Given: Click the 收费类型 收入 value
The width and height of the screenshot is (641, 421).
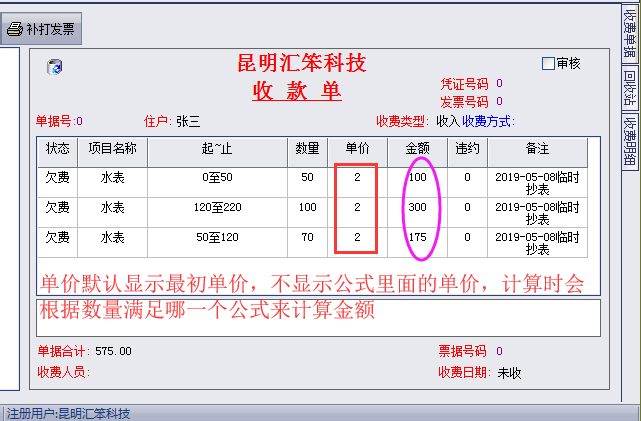Looking at the screenshot, I should coord(448,121).
